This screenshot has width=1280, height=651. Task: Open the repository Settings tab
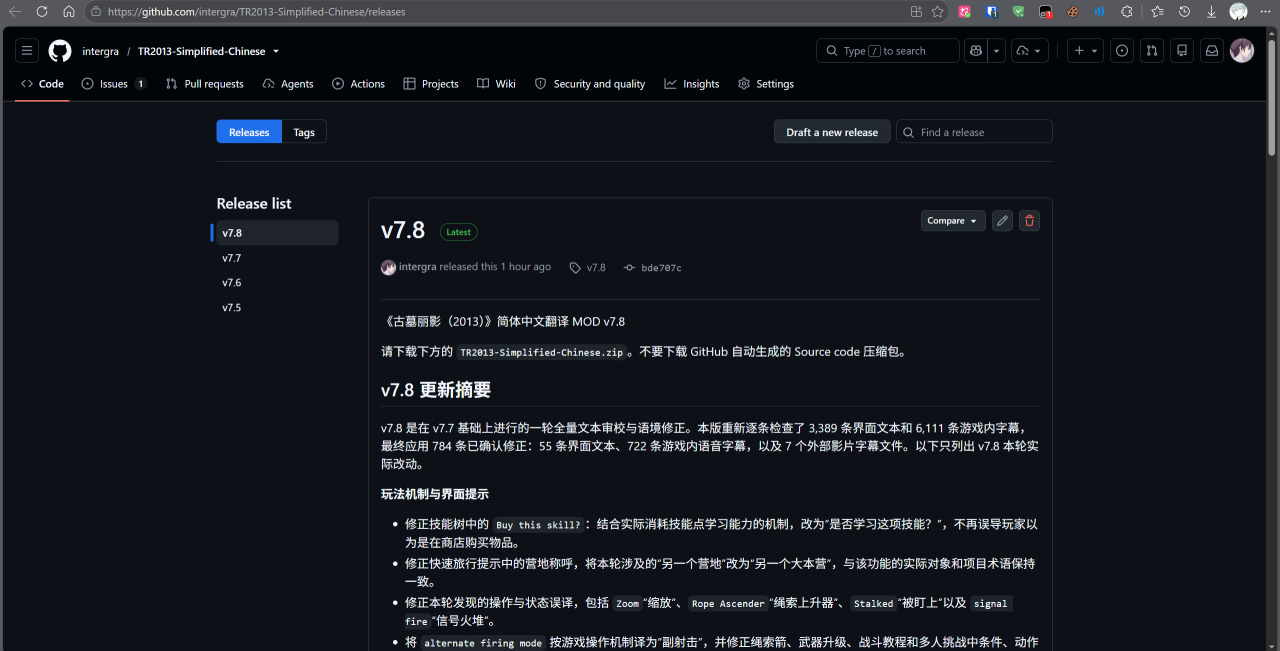tap(766, 84)
